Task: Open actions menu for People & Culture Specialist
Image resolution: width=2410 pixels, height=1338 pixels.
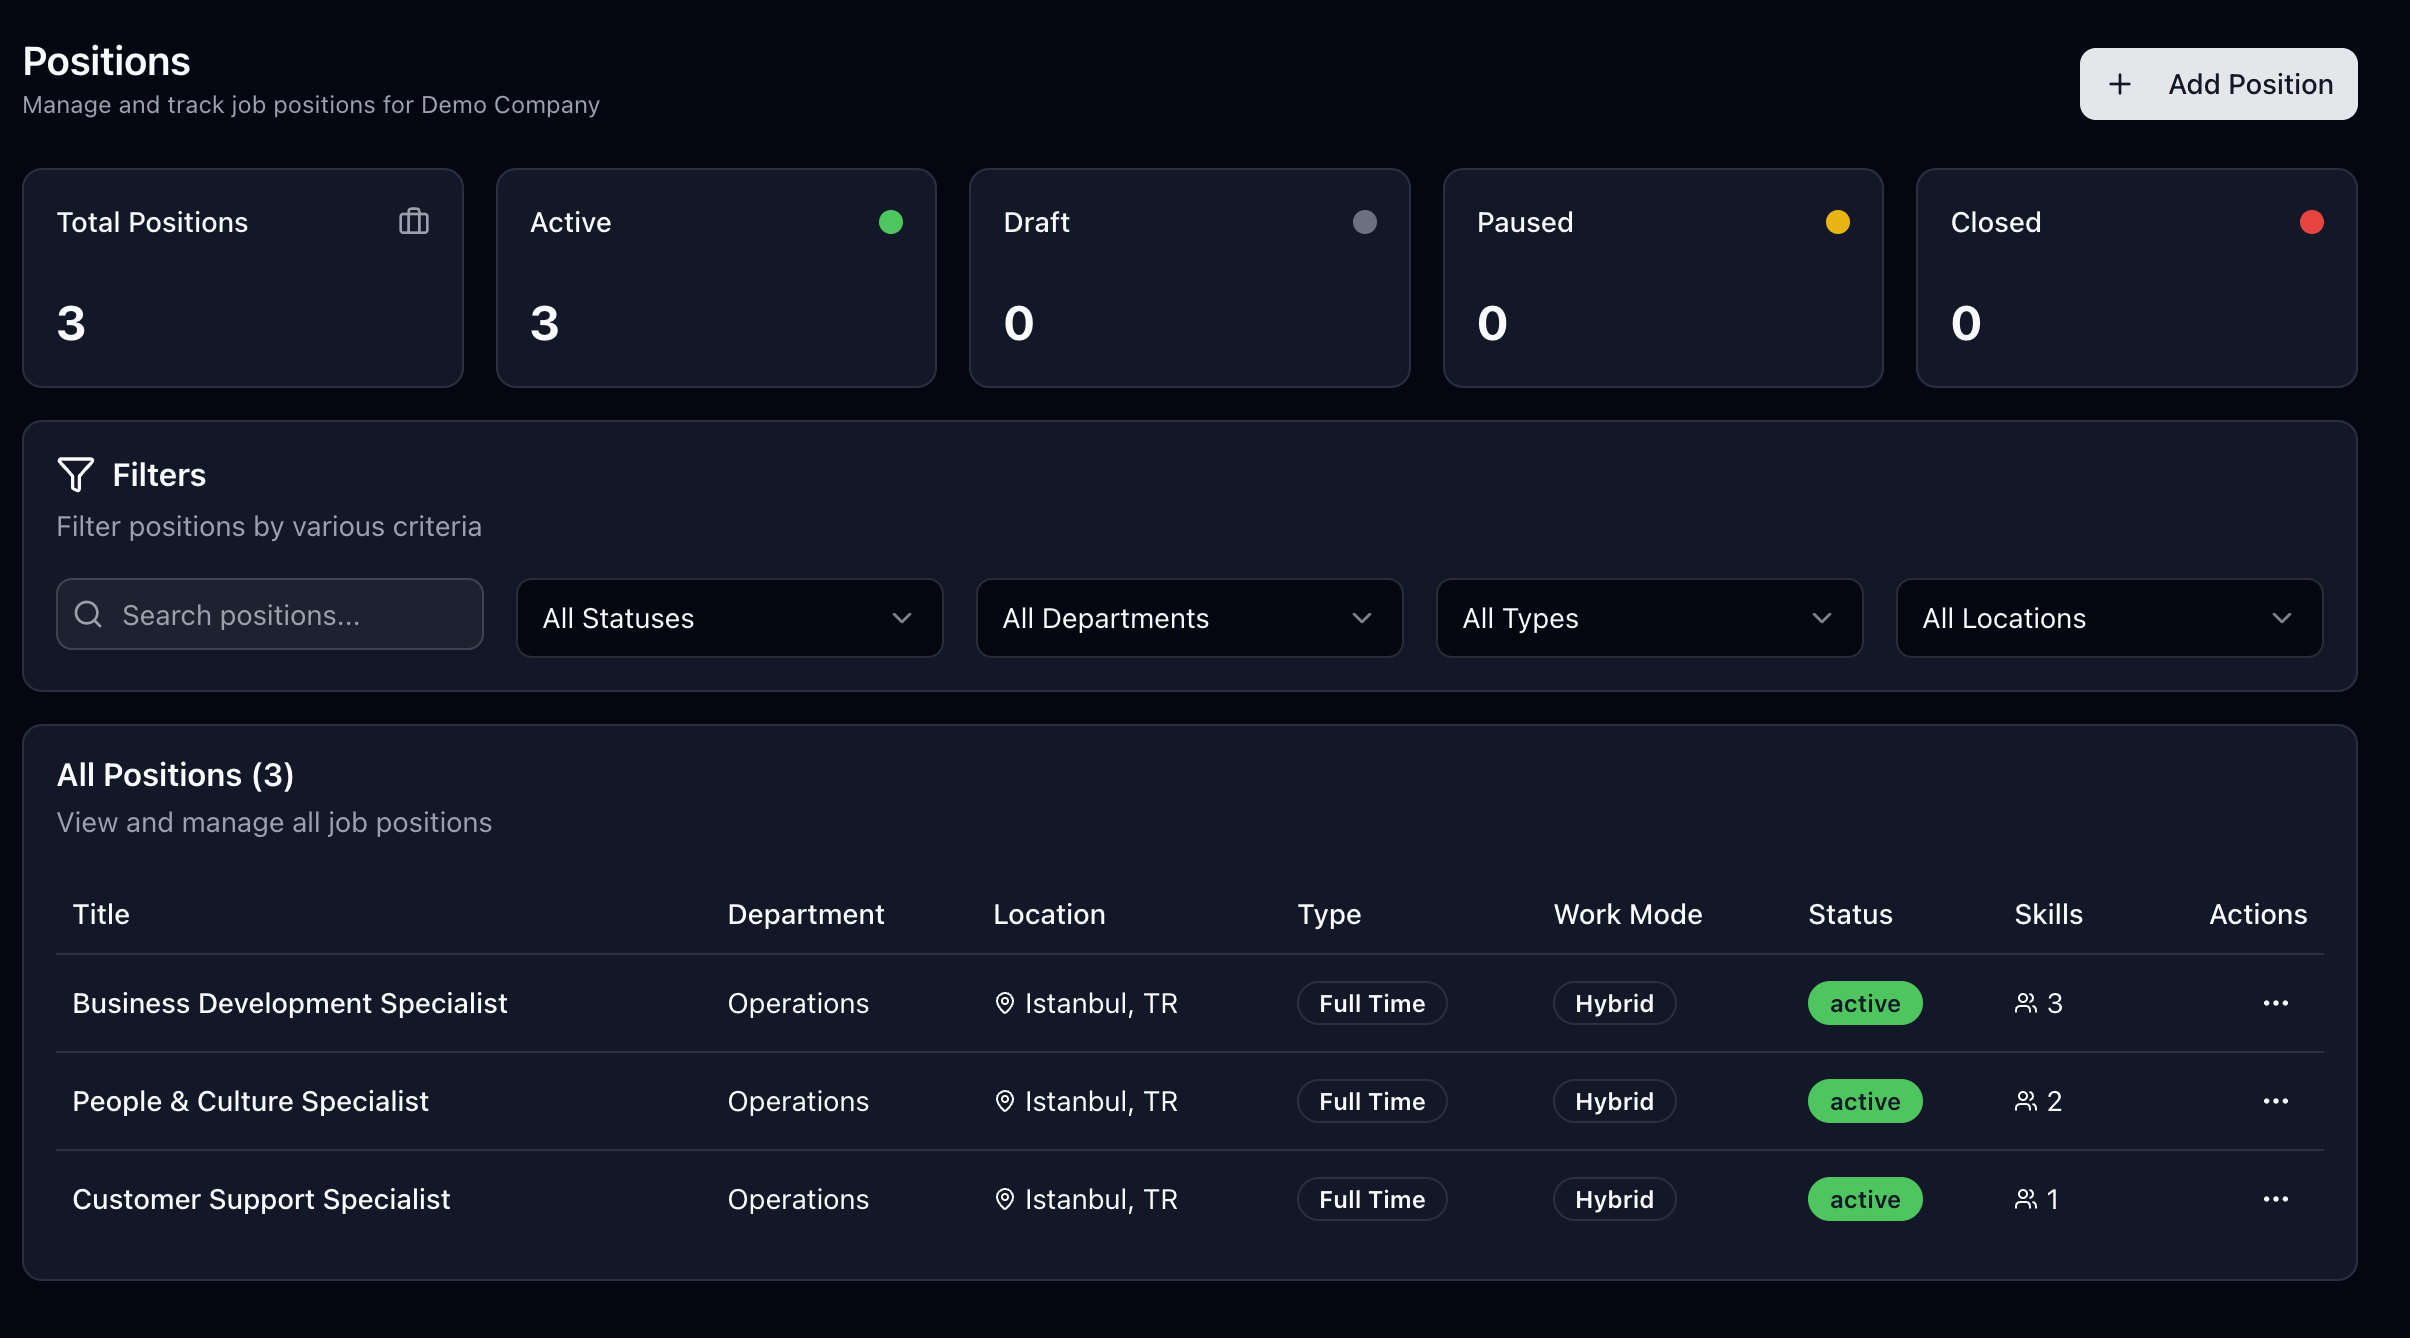Action: (2275, 1101)
